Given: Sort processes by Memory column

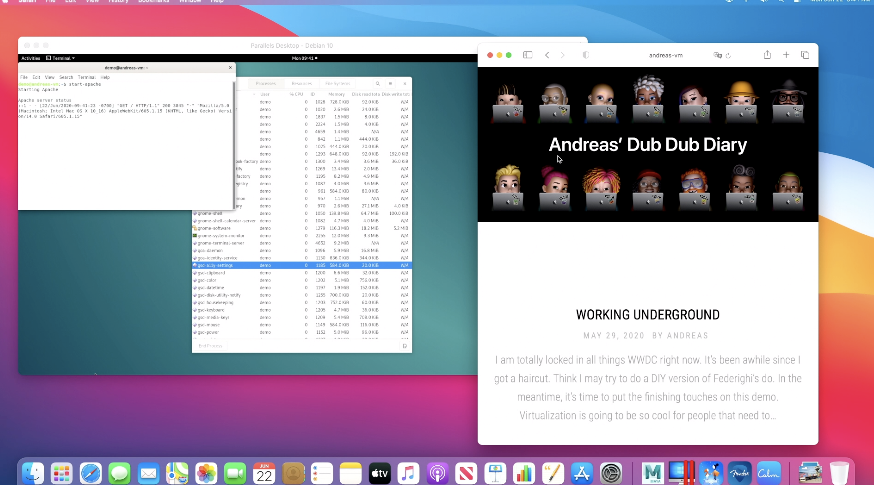Looking at the screenshot, I should tap(336, 94).
